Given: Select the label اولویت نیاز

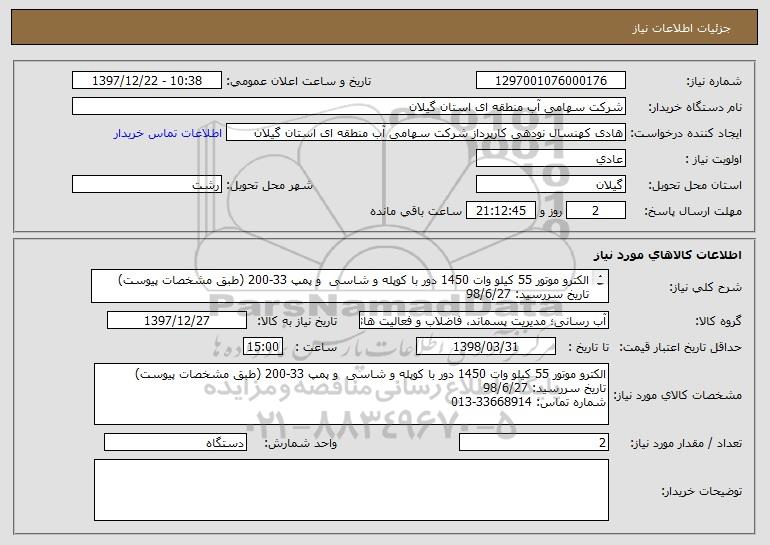Looking at the screenshot, I should click(x=714, y=159).
